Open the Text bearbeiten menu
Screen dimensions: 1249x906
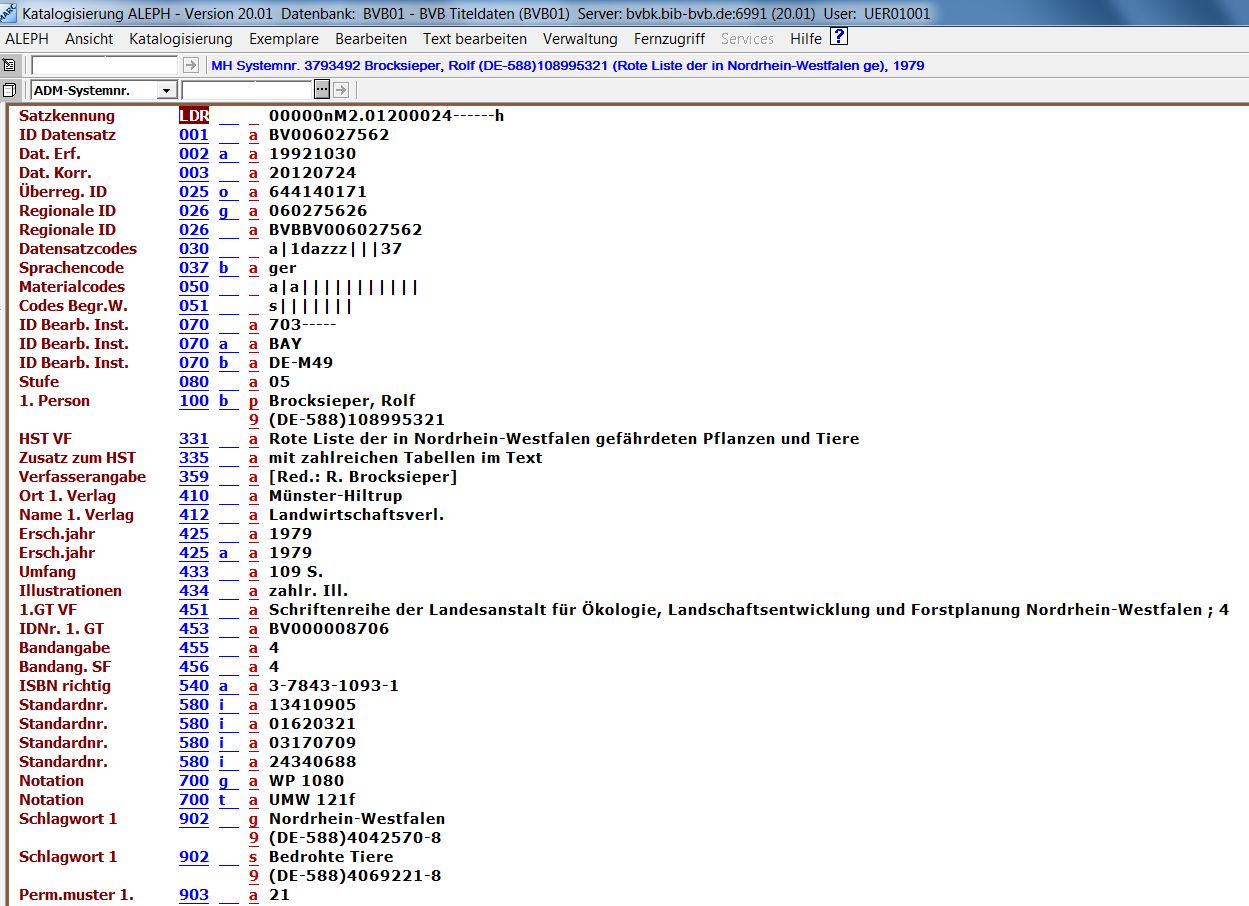475,39
